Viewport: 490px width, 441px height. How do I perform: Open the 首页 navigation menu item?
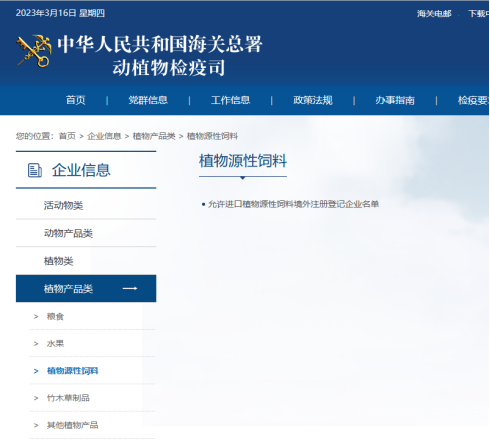coord(76,100)
